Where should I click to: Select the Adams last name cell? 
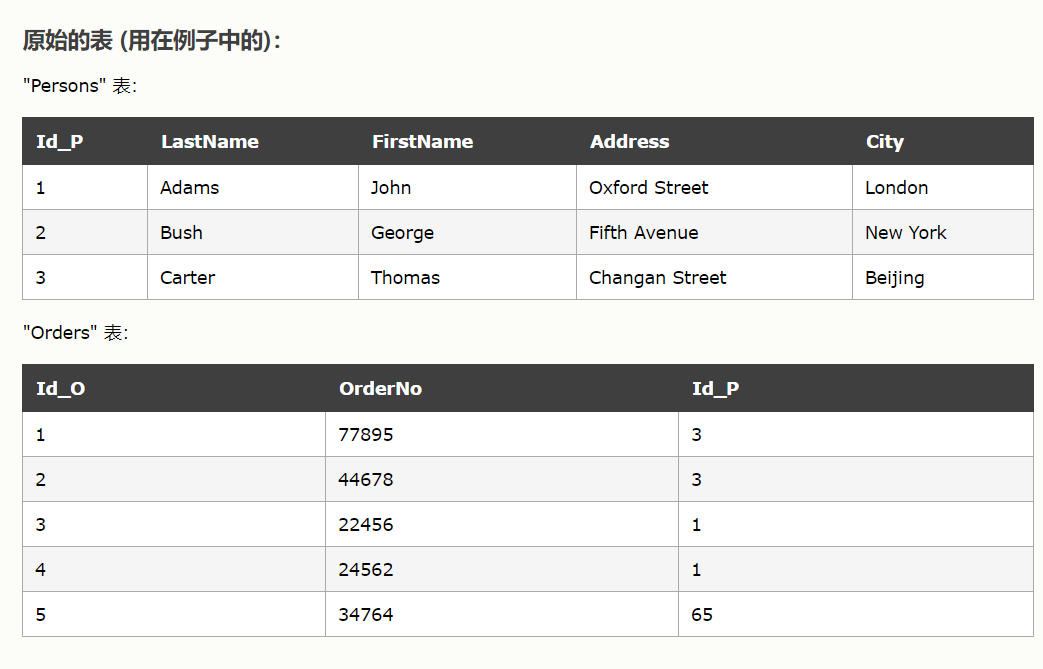(190, 188)
